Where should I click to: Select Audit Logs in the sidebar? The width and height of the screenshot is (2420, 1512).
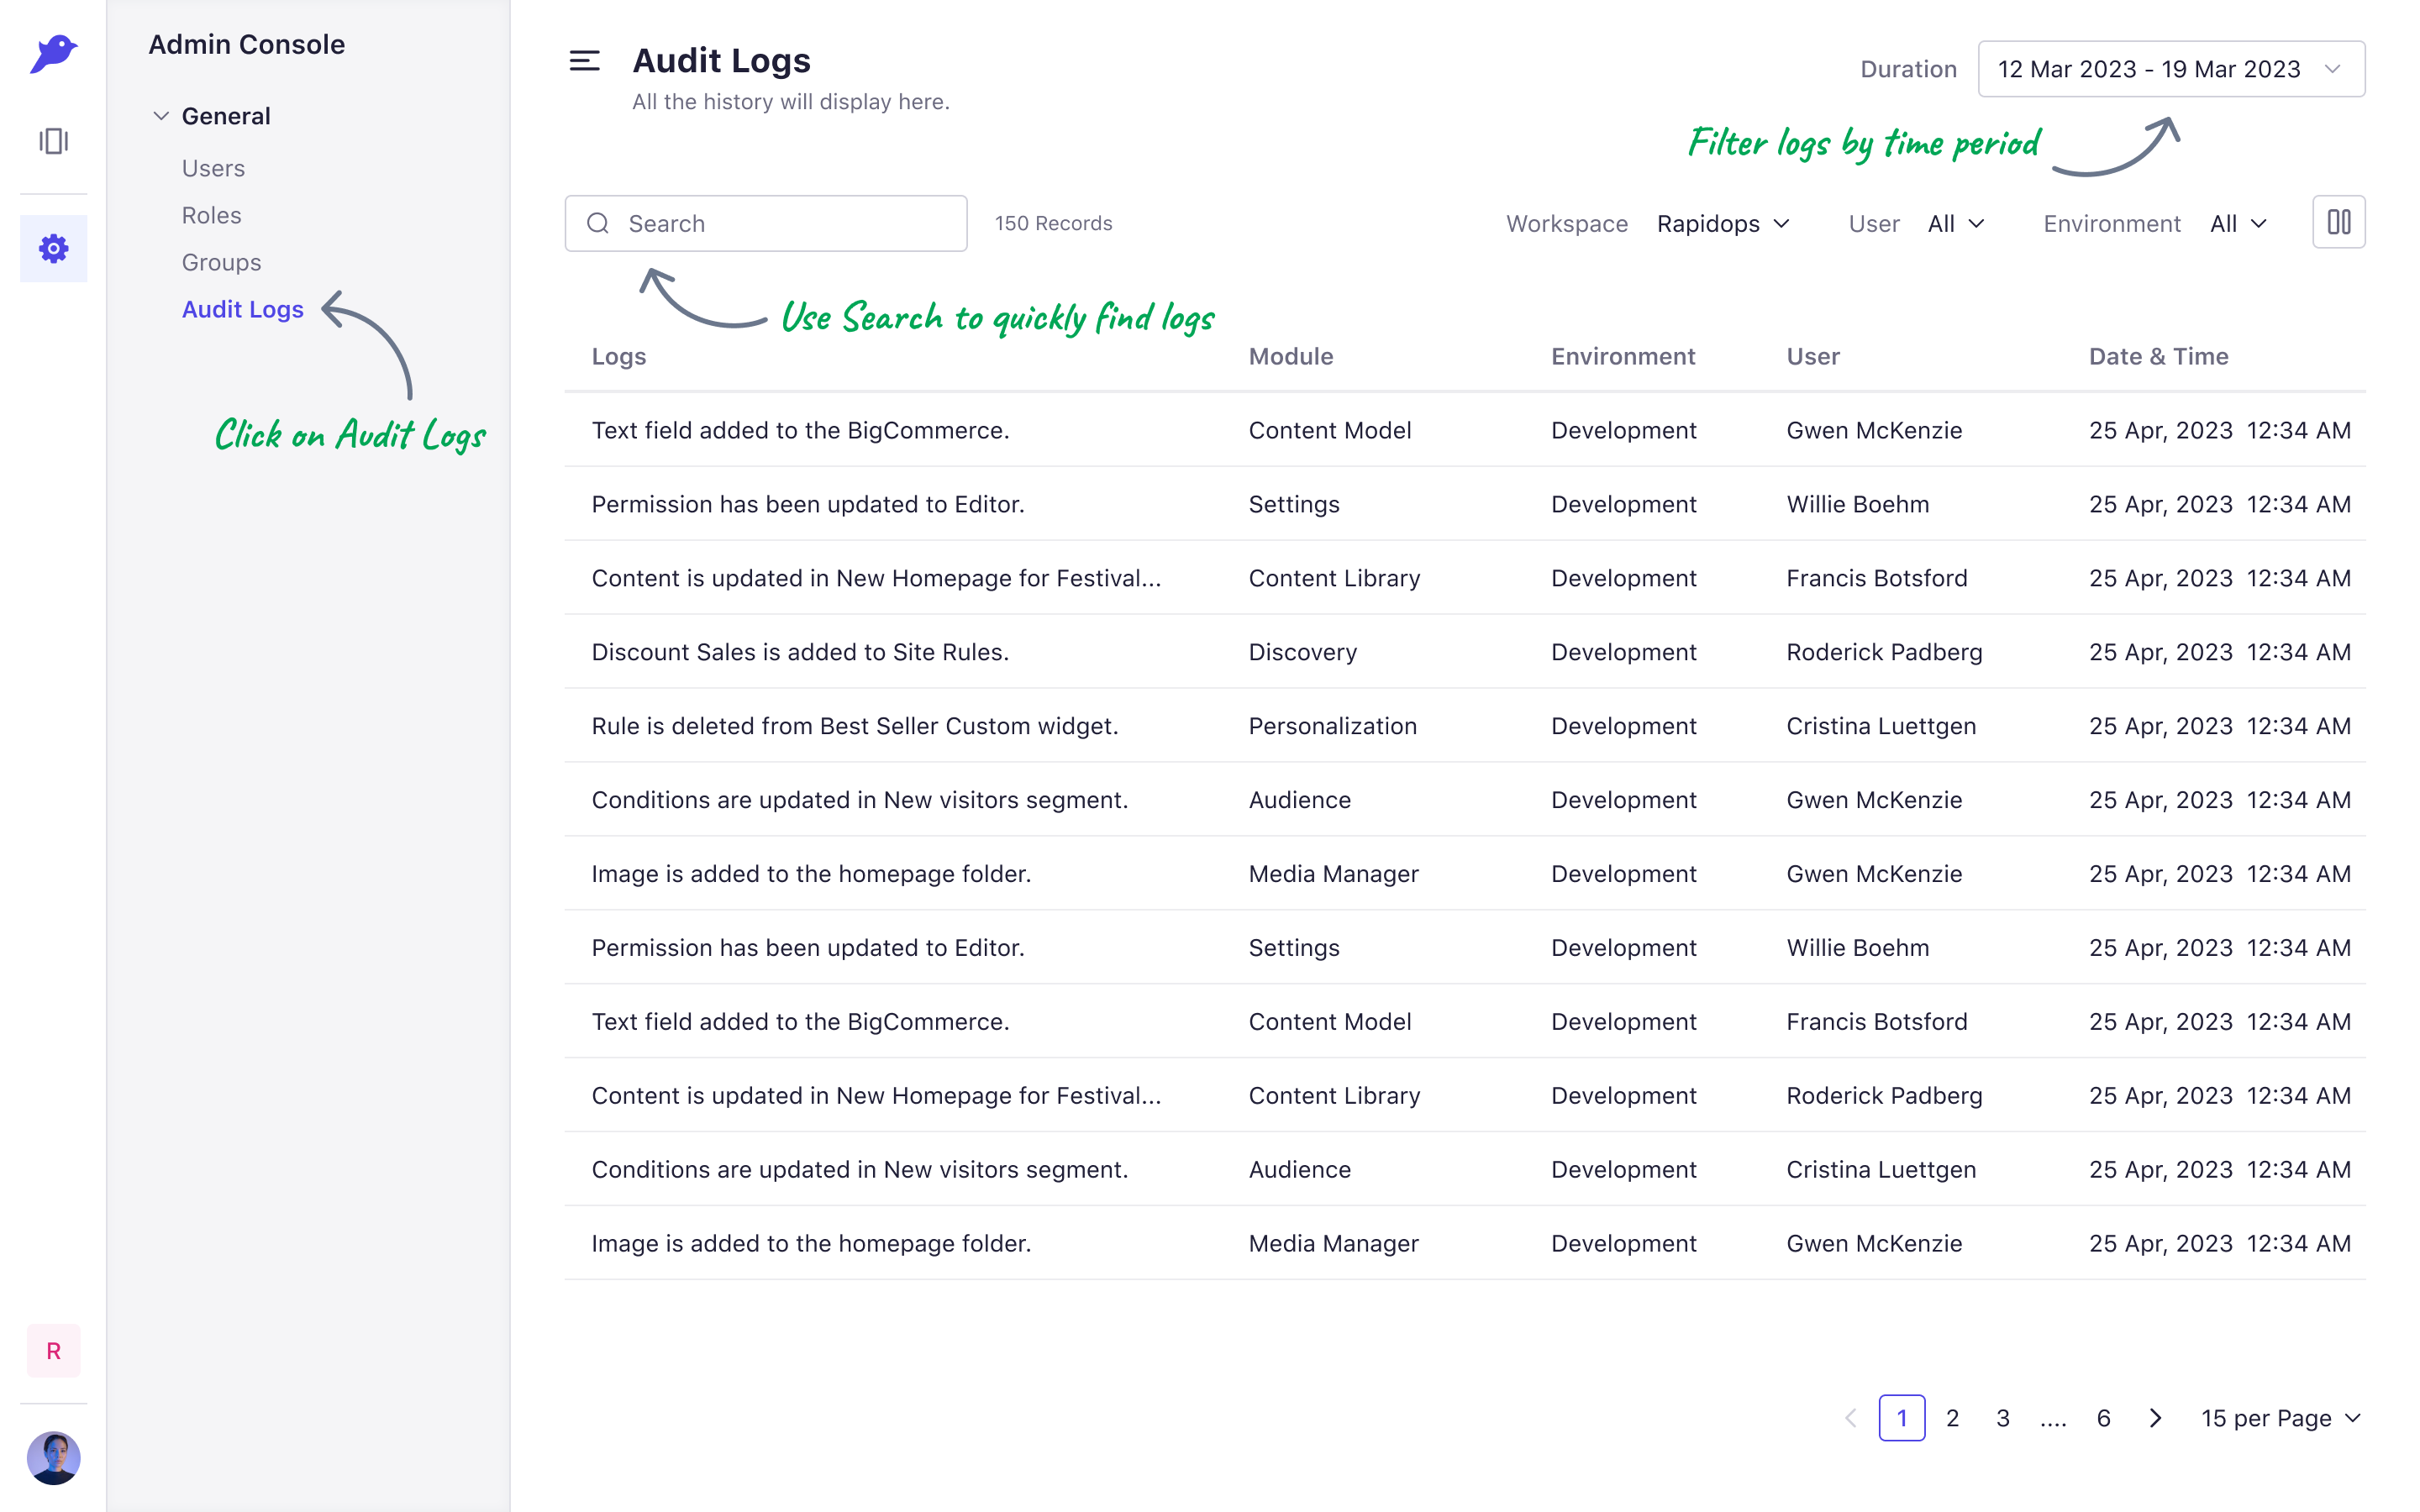(242, 309)
